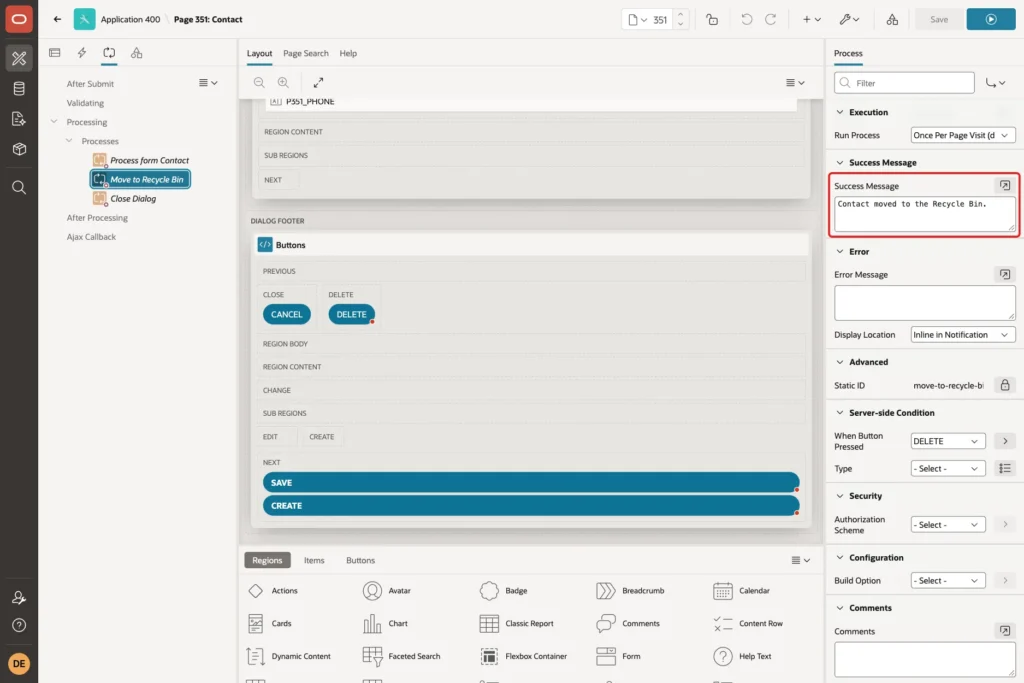
Task: Open code editor for Error Message
Action: [1004, 274]
